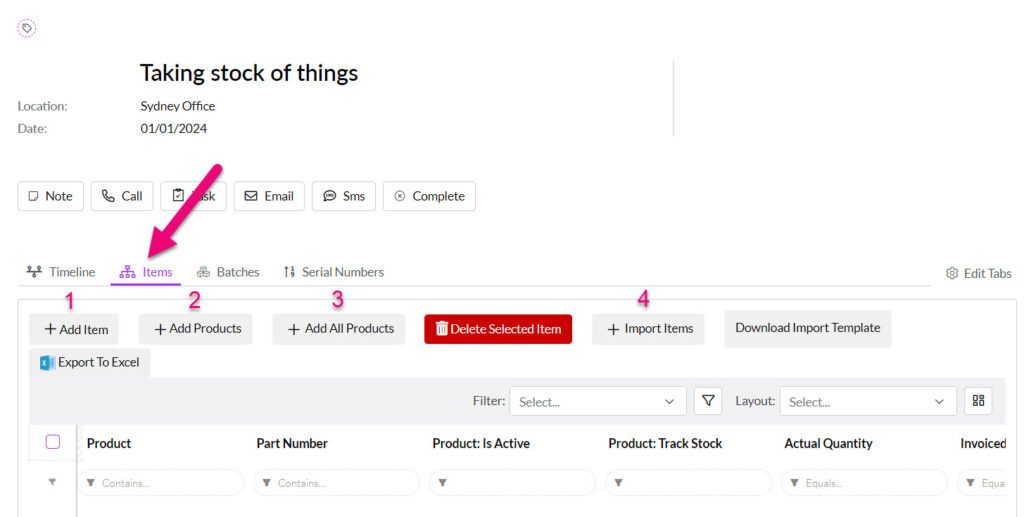This screenshot has height=517, width=1024.
Task: Click the phone icon on Call button
Action: (x=108, y=196)
